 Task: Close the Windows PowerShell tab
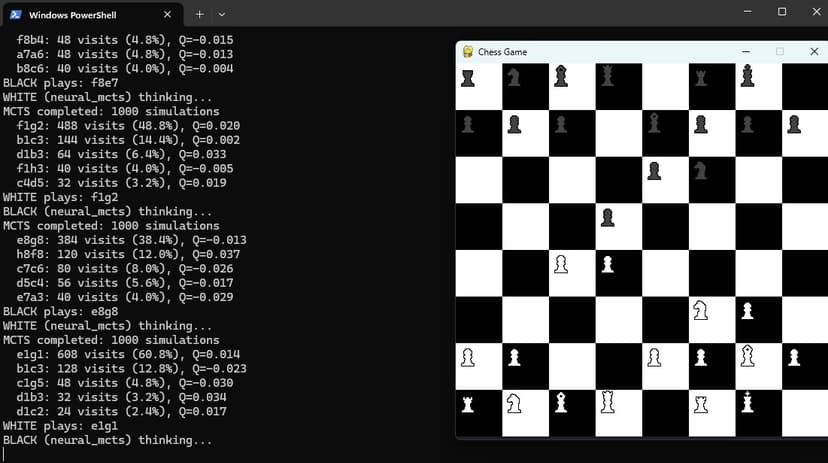[x=167, y=14]
